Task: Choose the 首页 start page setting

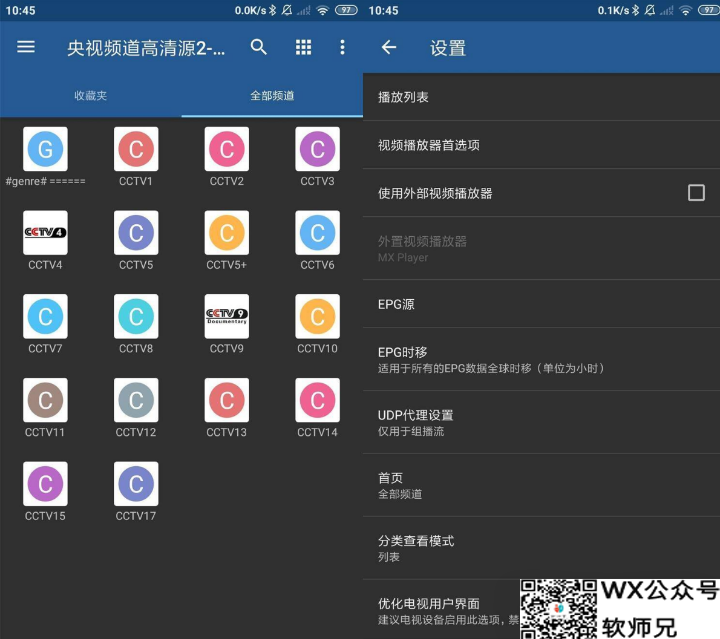Action: tap(541, 485)
